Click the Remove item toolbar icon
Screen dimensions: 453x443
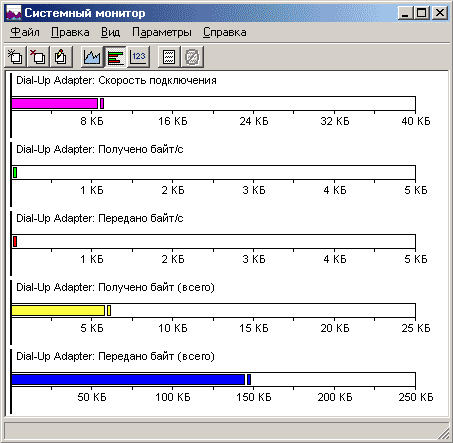coord(38,57)
